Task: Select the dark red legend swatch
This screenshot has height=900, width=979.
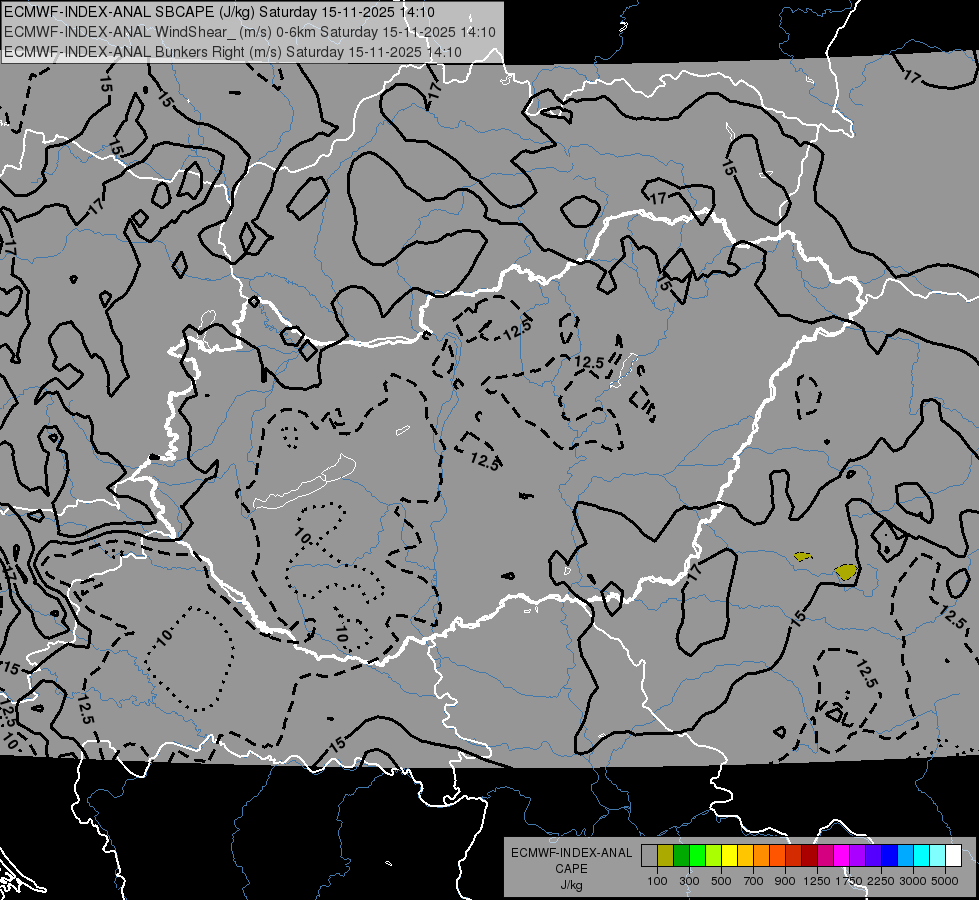Action: click(x=809, y=856)
